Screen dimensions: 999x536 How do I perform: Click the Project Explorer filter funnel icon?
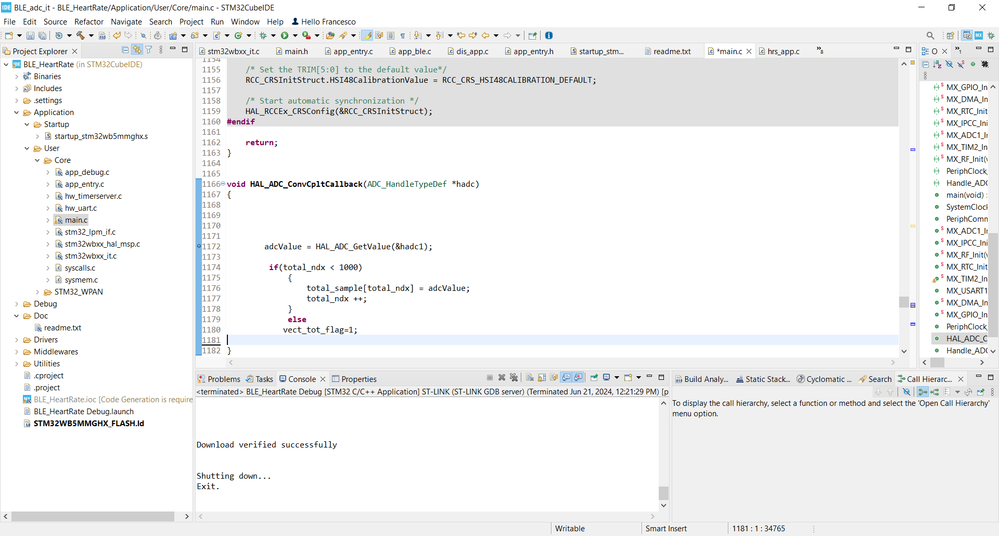tap(149, 50)
